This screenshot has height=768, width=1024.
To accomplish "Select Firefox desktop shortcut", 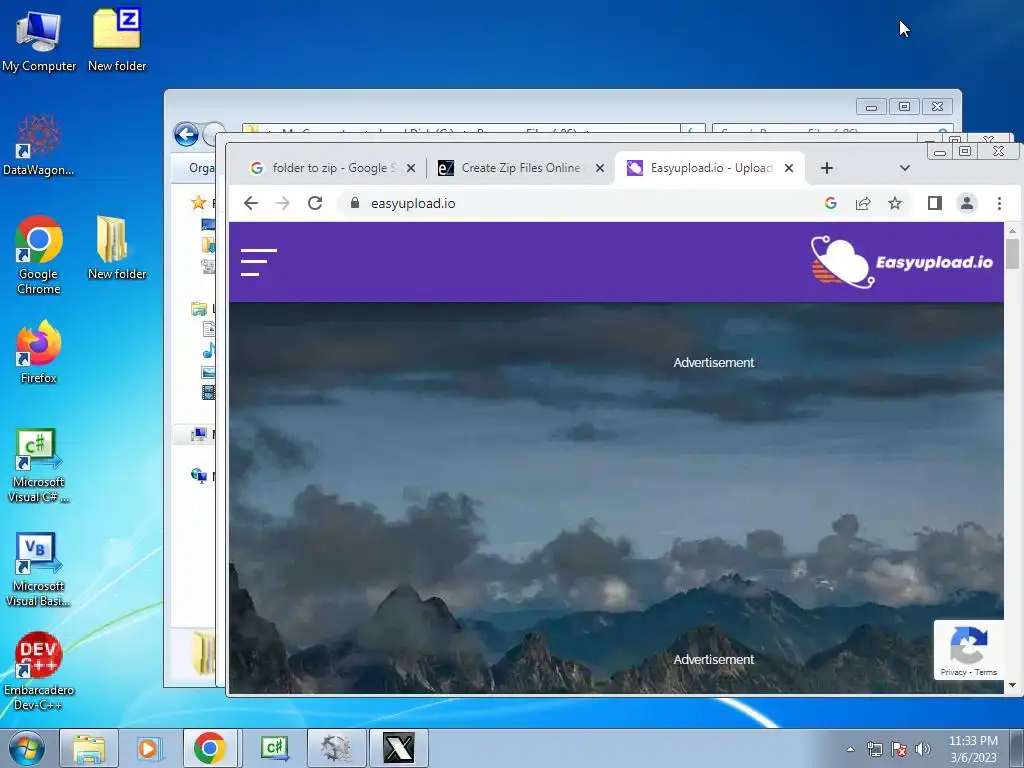I will pos(39,353).
